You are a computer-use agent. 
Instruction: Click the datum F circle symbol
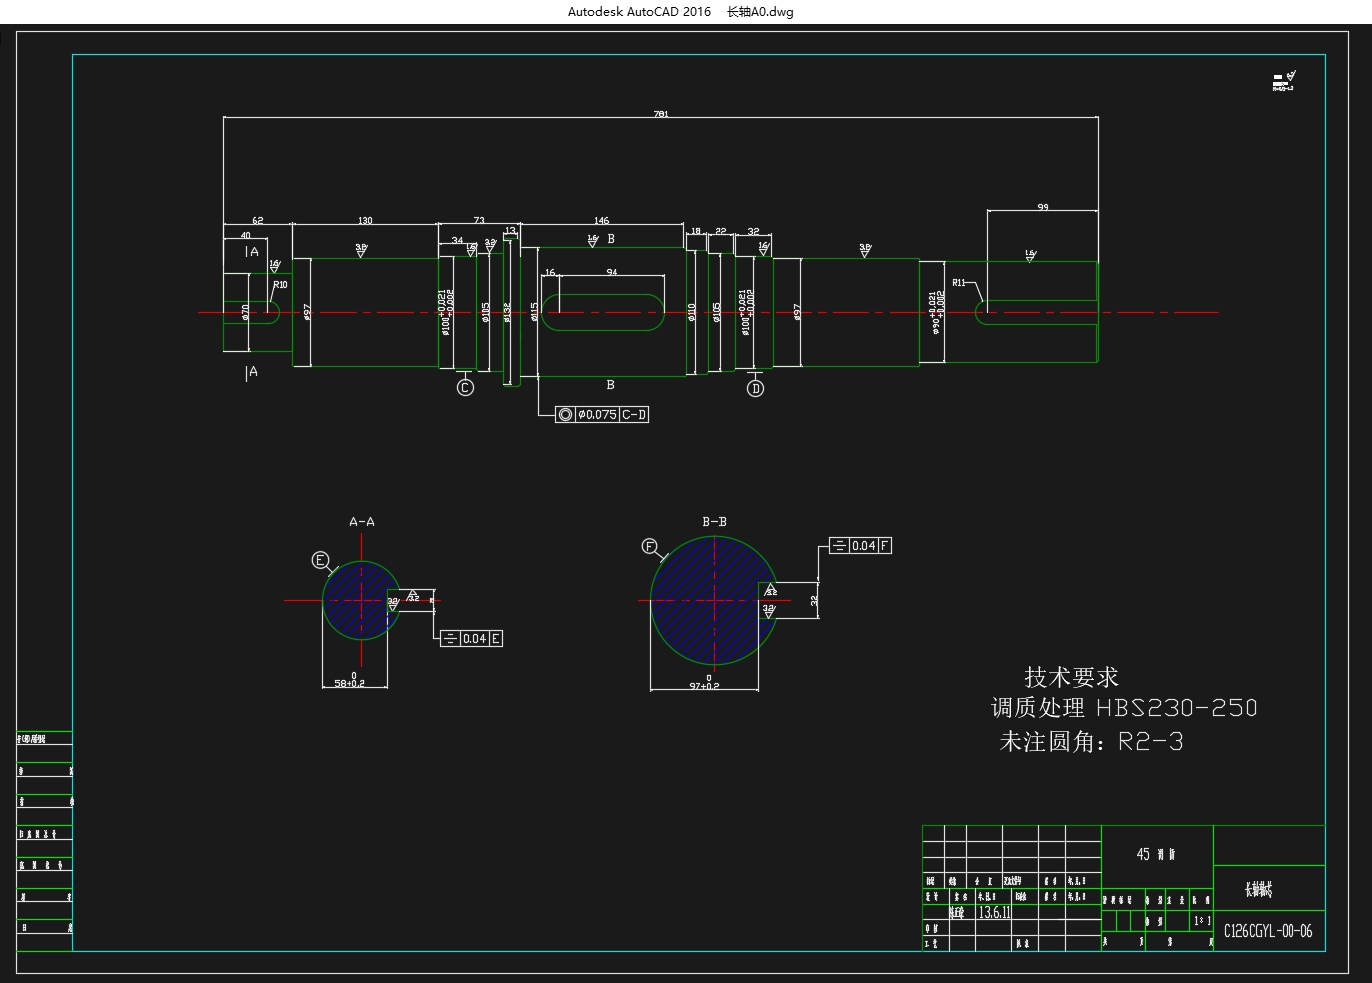649,547
